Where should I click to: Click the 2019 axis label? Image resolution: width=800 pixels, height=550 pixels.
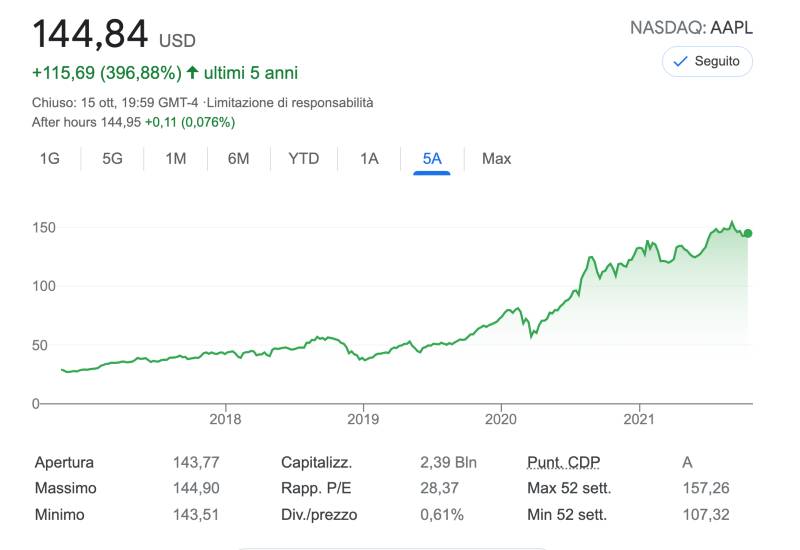pos(363,419)
